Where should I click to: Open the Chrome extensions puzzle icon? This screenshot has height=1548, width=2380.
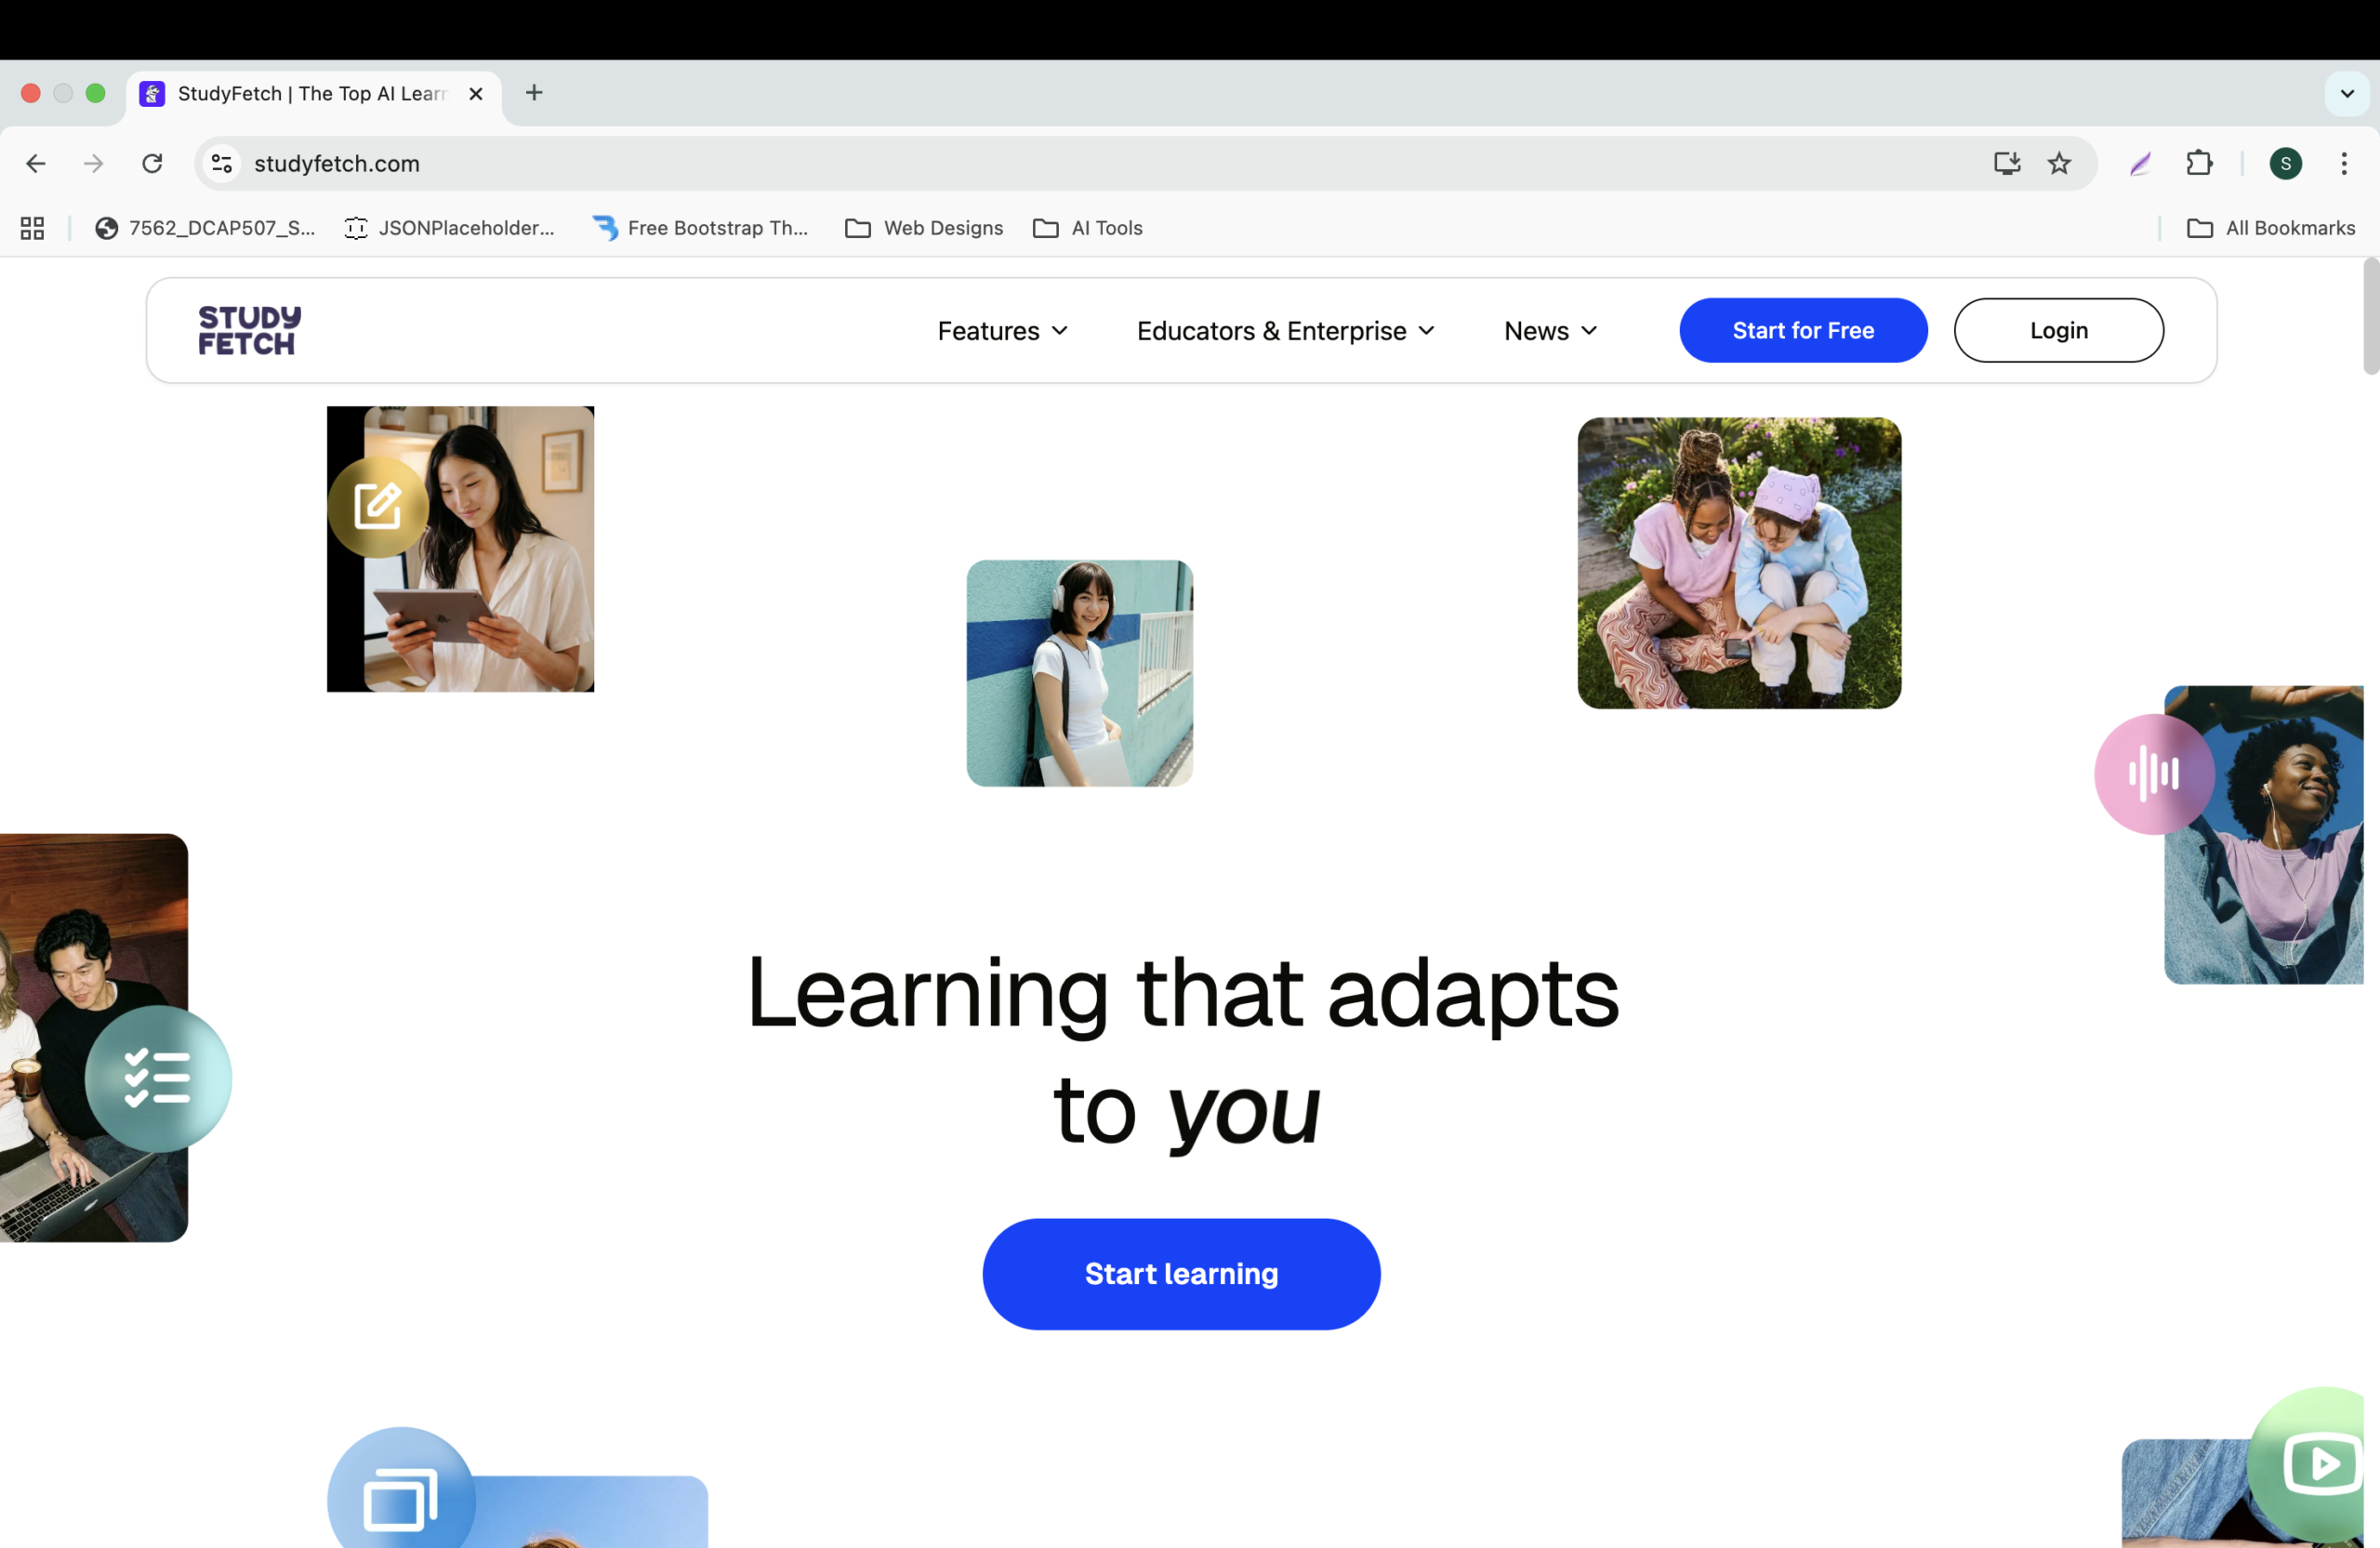[2199, 164]
